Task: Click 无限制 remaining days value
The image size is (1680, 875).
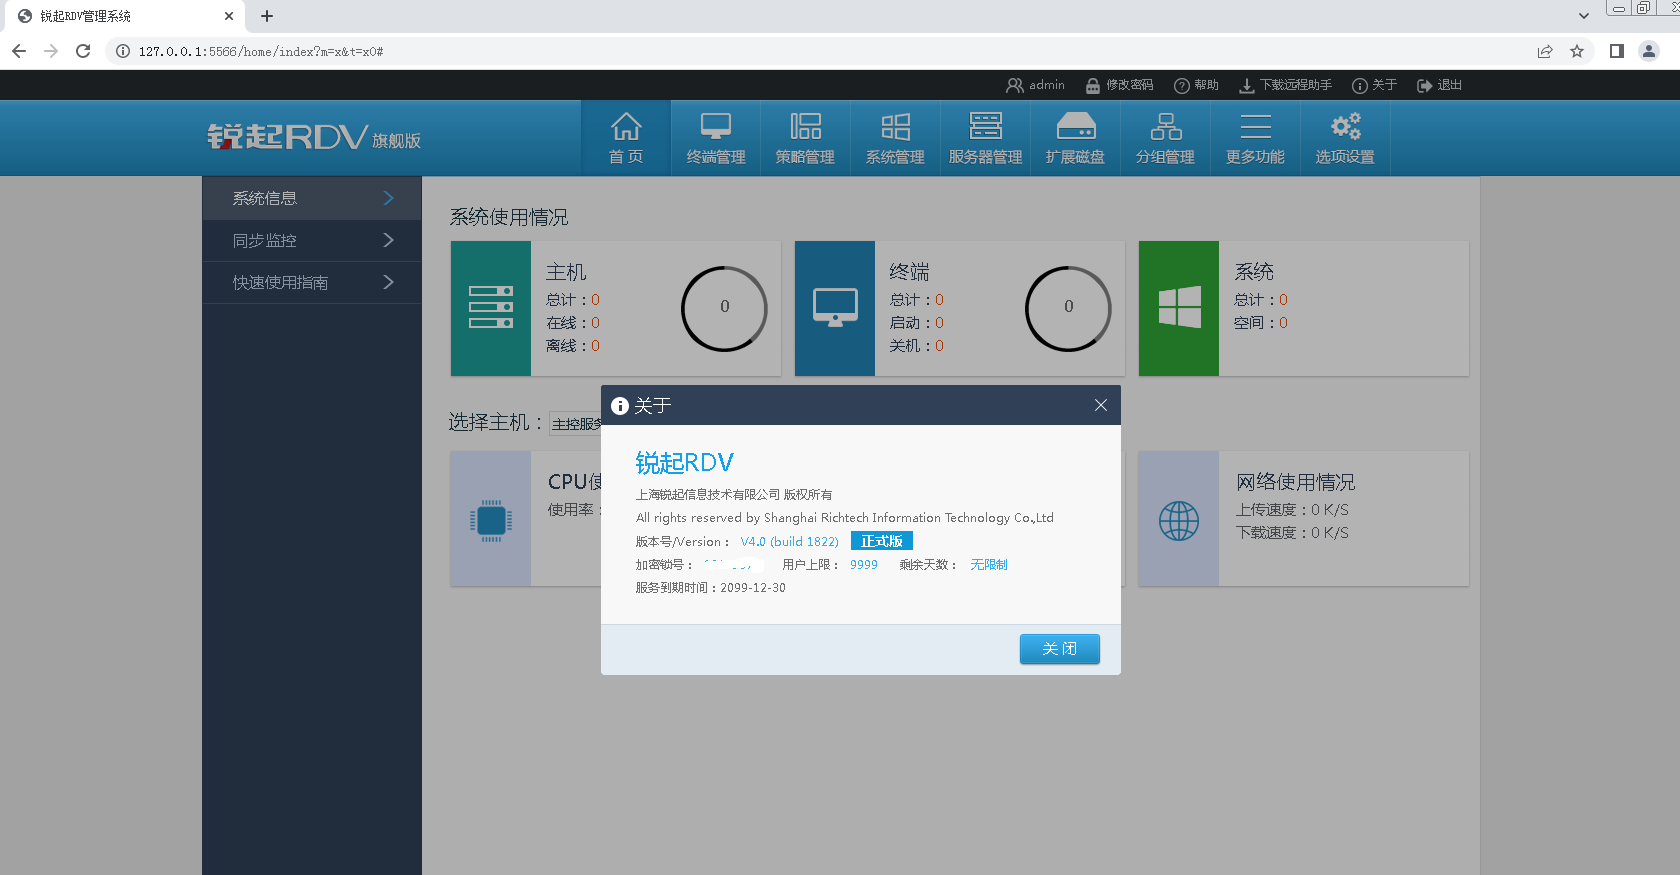Action: (989, 565)
